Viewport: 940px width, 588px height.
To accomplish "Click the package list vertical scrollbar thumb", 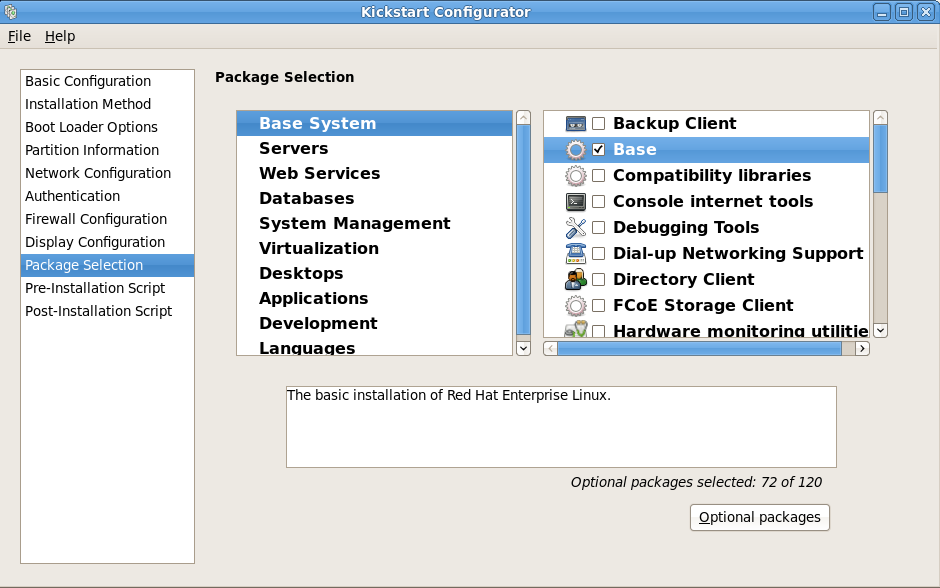I will tap(880, 159).
